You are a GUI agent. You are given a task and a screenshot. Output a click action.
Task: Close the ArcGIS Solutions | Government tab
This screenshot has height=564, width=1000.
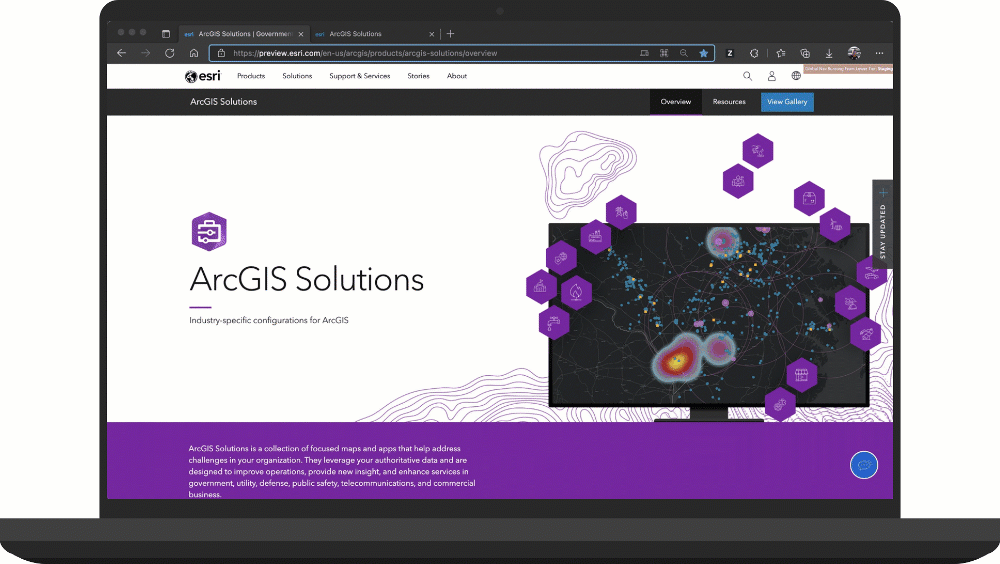click(x=301, y=34)
